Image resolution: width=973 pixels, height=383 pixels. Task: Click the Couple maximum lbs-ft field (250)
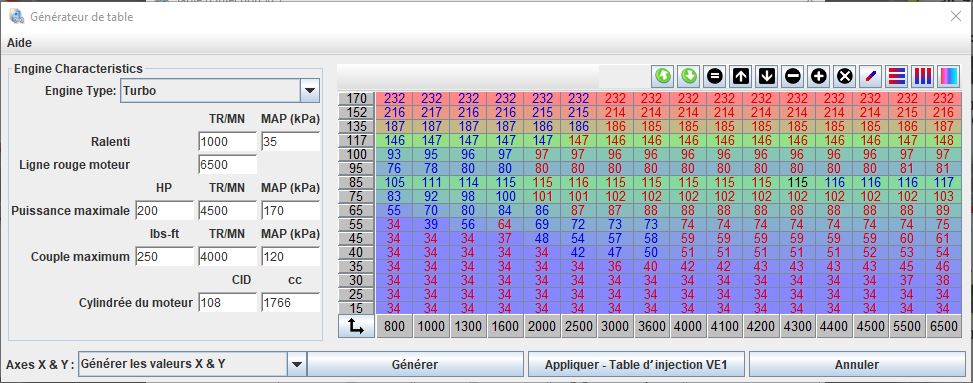pos(164,256)
